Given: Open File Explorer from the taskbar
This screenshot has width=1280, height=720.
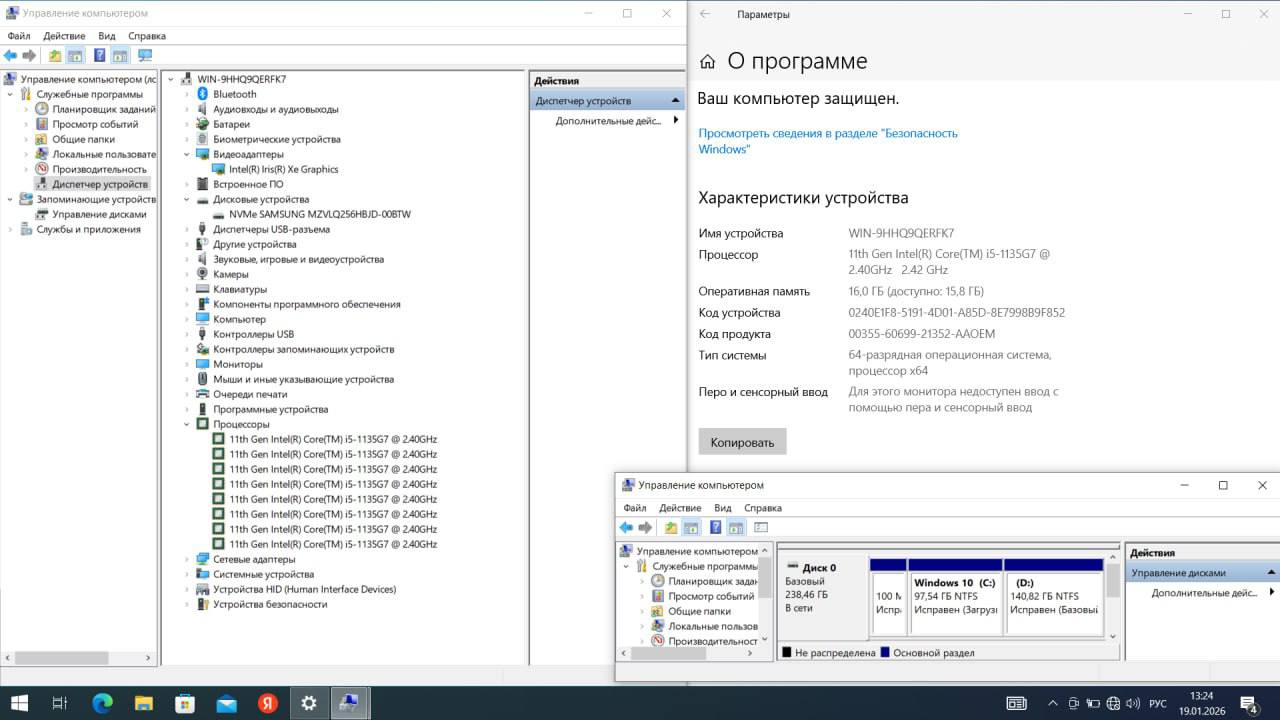Looking at the screenshot, I should [143, 703].
